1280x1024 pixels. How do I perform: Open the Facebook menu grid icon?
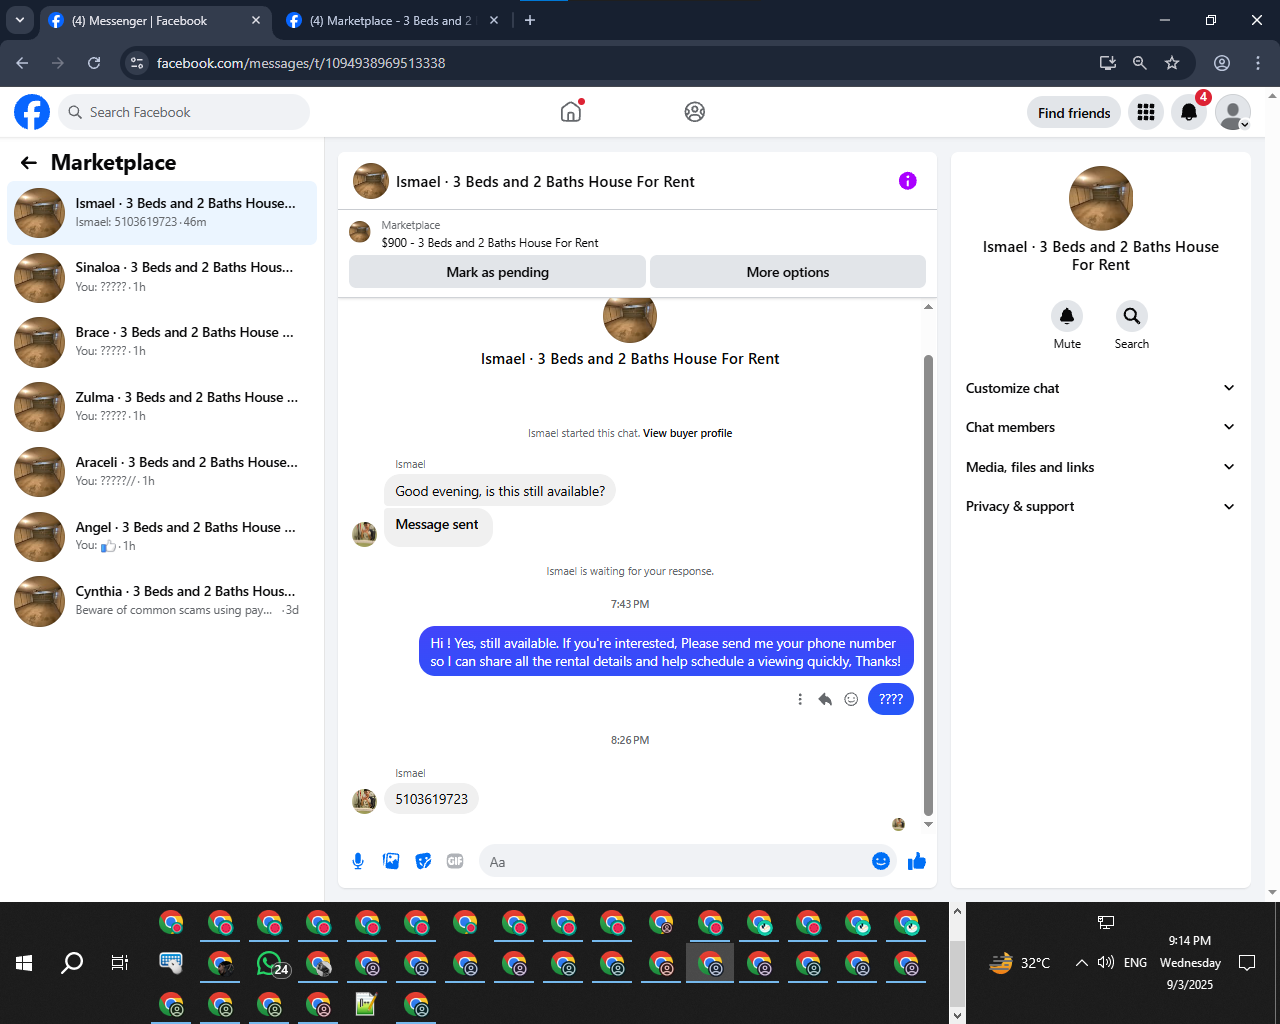1146,112
